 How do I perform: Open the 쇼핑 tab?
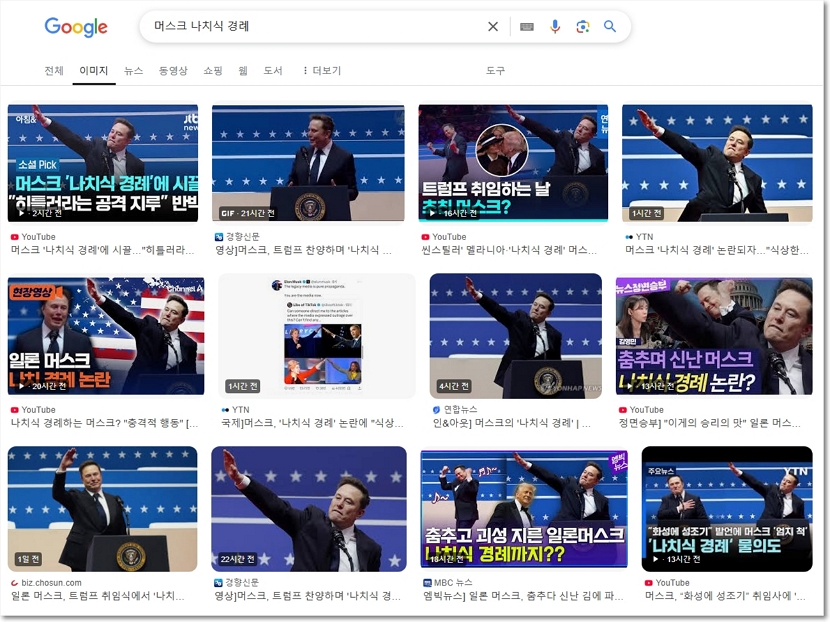pyautogui.click(x=213, y=70)
